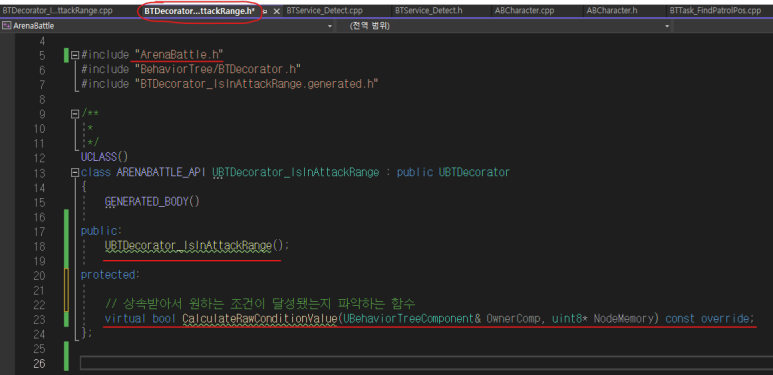Image resolution: width=773 pixels, height=375 pixels.
Task: Click line number 12 in the gutter
Action: click(x=38, y=158)
